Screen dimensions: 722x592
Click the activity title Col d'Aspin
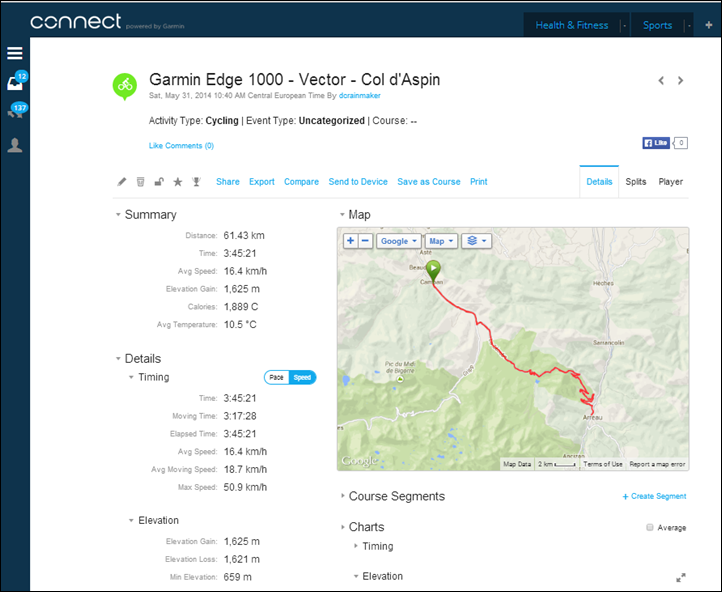pos(294,80)
